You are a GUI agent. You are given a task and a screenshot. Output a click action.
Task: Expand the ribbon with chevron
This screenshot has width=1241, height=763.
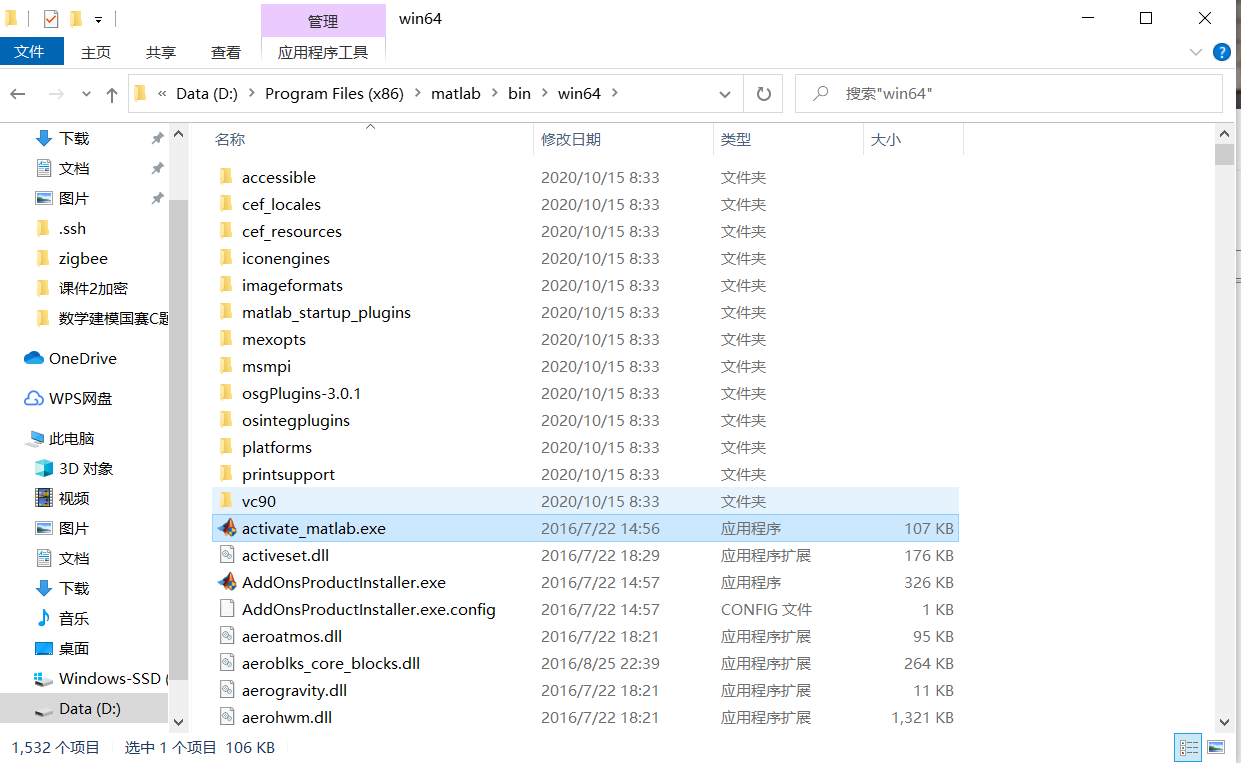[1196, 52]
